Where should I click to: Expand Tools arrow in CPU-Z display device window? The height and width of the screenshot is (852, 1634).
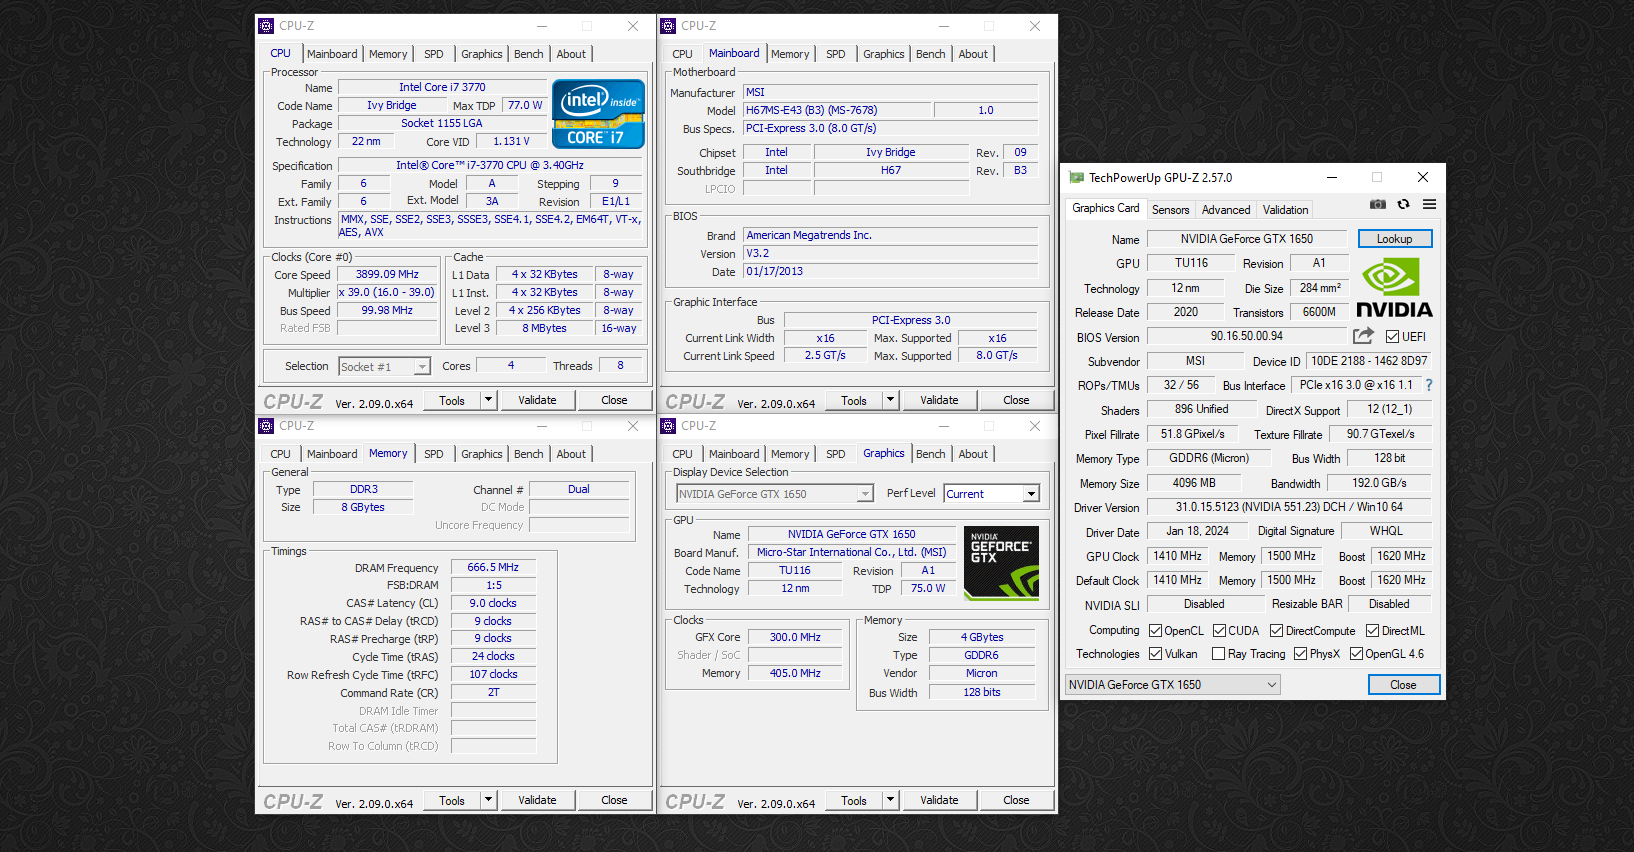click(x=890, y=800)
